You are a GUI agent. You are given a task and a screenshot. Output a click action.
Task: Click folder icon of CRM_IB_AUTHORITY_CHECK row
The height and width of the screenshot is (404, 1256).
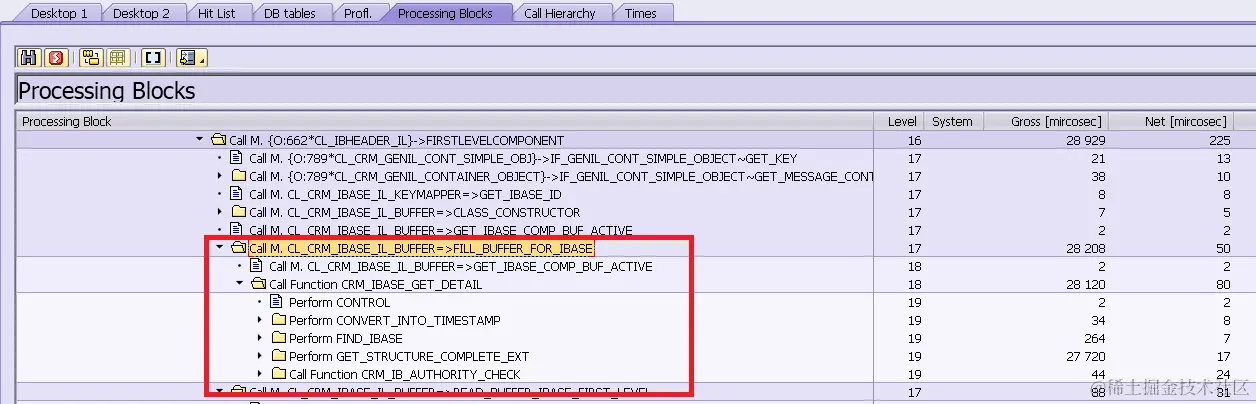(x=278, y=374)
